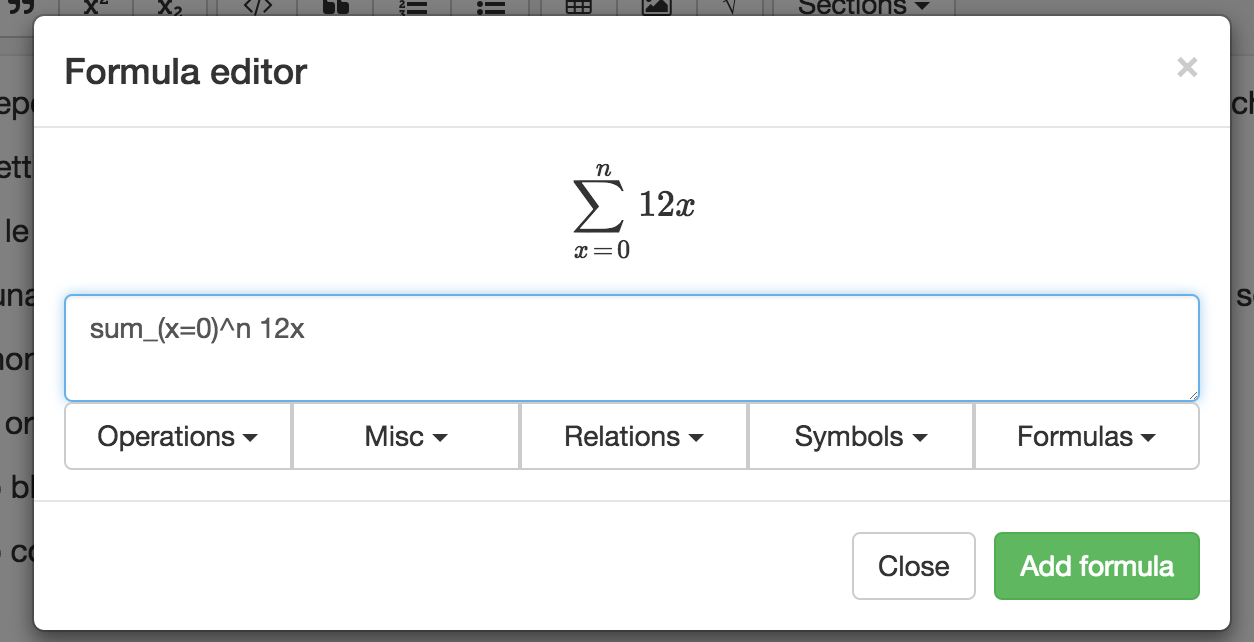Expand the Relations dropdown
The image size is (1254, 642).
634,437
